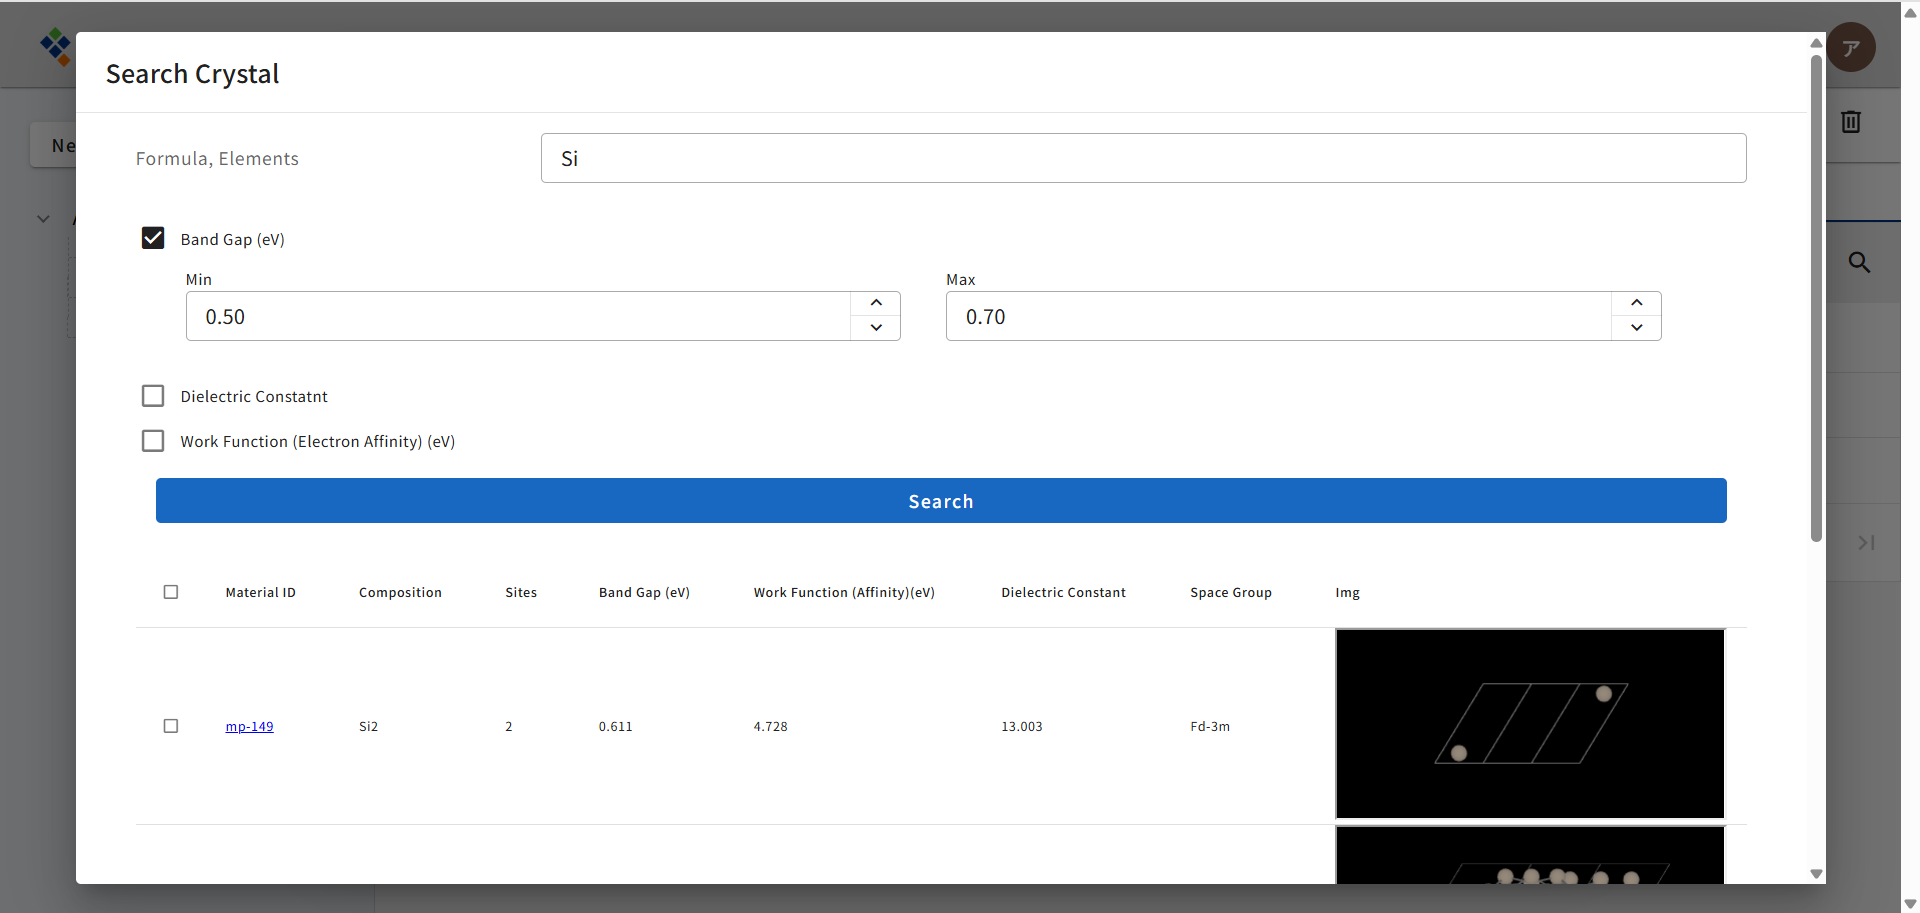Click the magnifier search icon
Screen dimensions: 1920x913
click(1859, 262)
